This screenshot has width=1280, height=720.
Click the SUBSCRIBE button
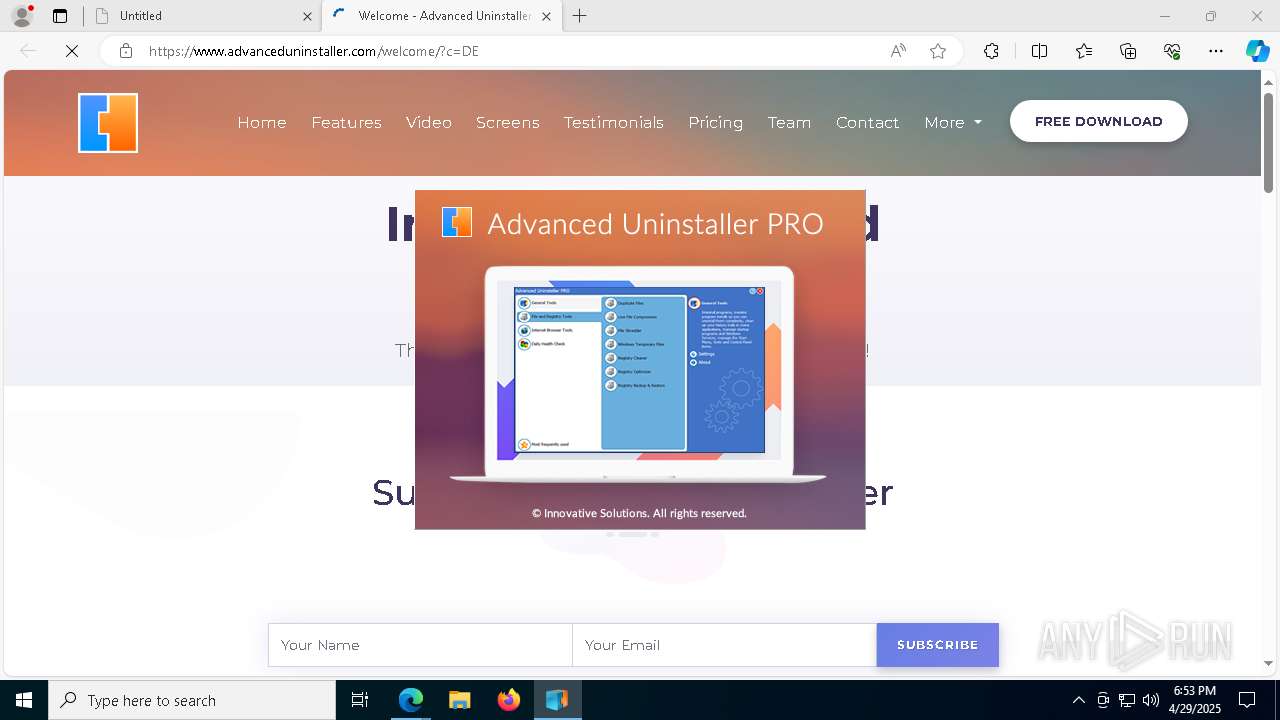point(938,645)
